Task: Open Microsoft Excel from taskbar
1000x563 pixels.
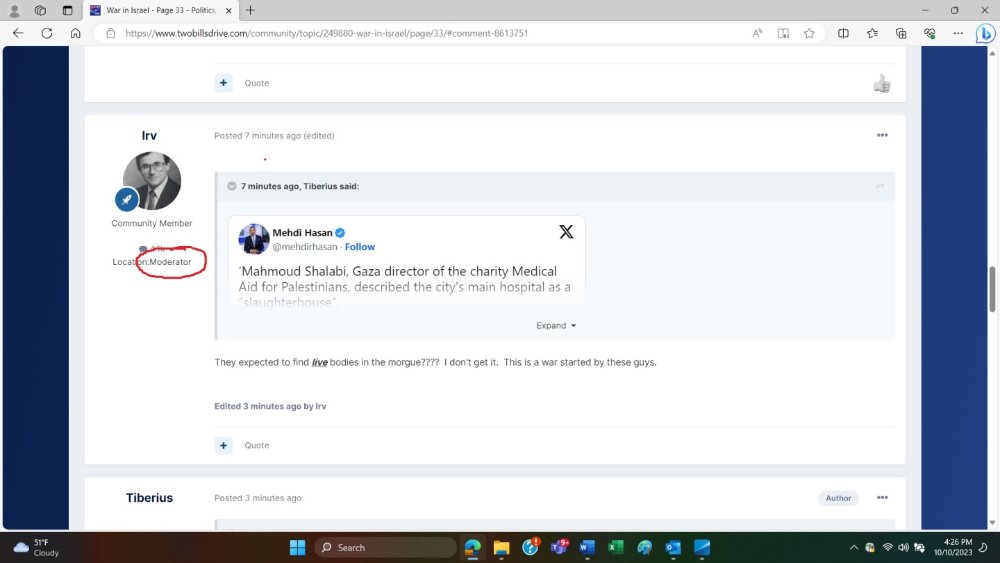Action: (615, 547)
